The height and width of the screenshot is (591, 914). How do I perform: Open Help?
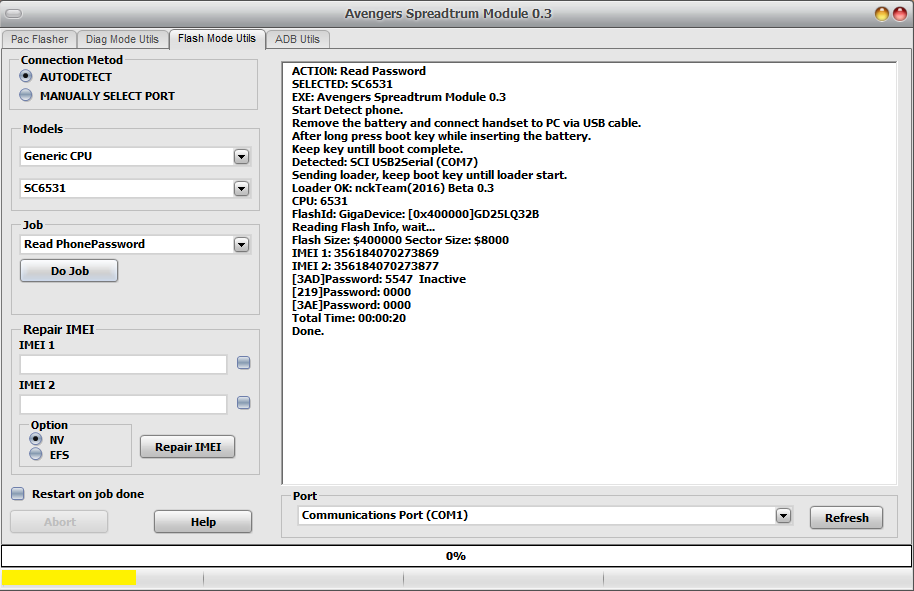tap(203, 522)
